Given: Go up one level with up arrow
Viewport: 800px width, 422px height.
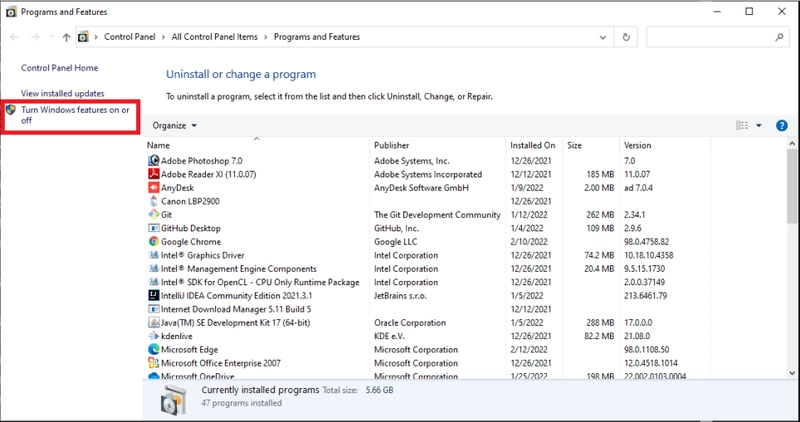Looking at the screenshot, I should (66, 37).
